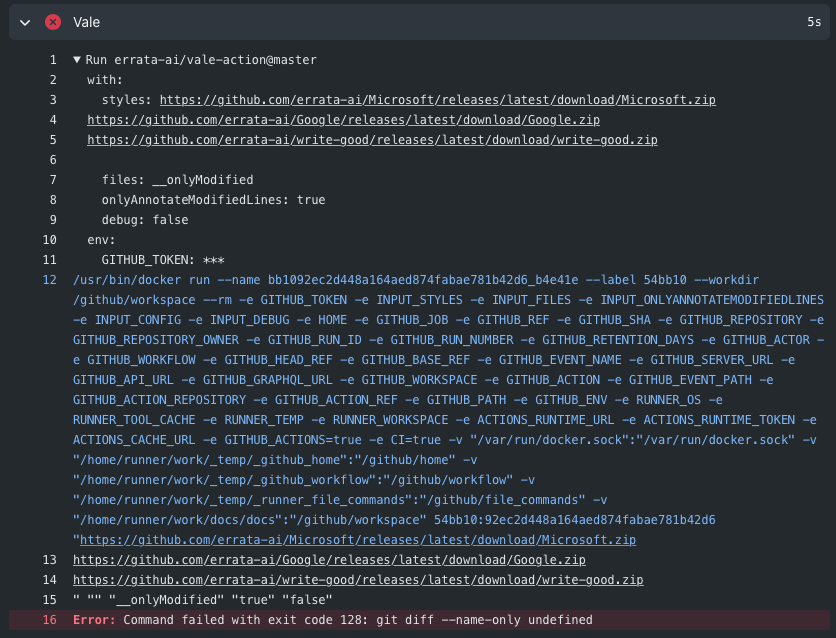Click the red failure status icon beside Vale
The height and width of the screenshot is (638, 836).
click(x=53, y=22)
